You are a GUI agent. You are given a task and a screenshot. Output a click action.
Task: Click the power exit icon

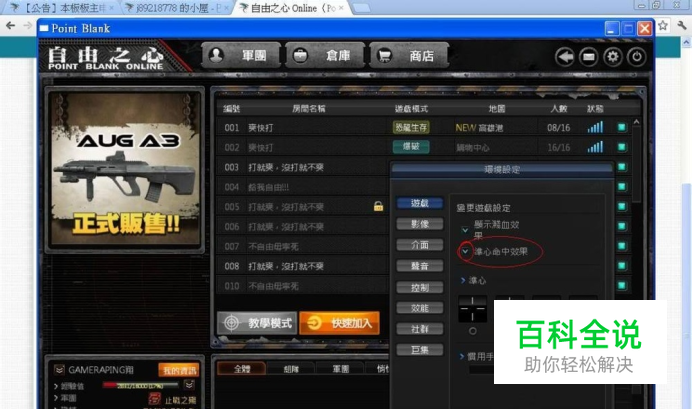(636, 57)
